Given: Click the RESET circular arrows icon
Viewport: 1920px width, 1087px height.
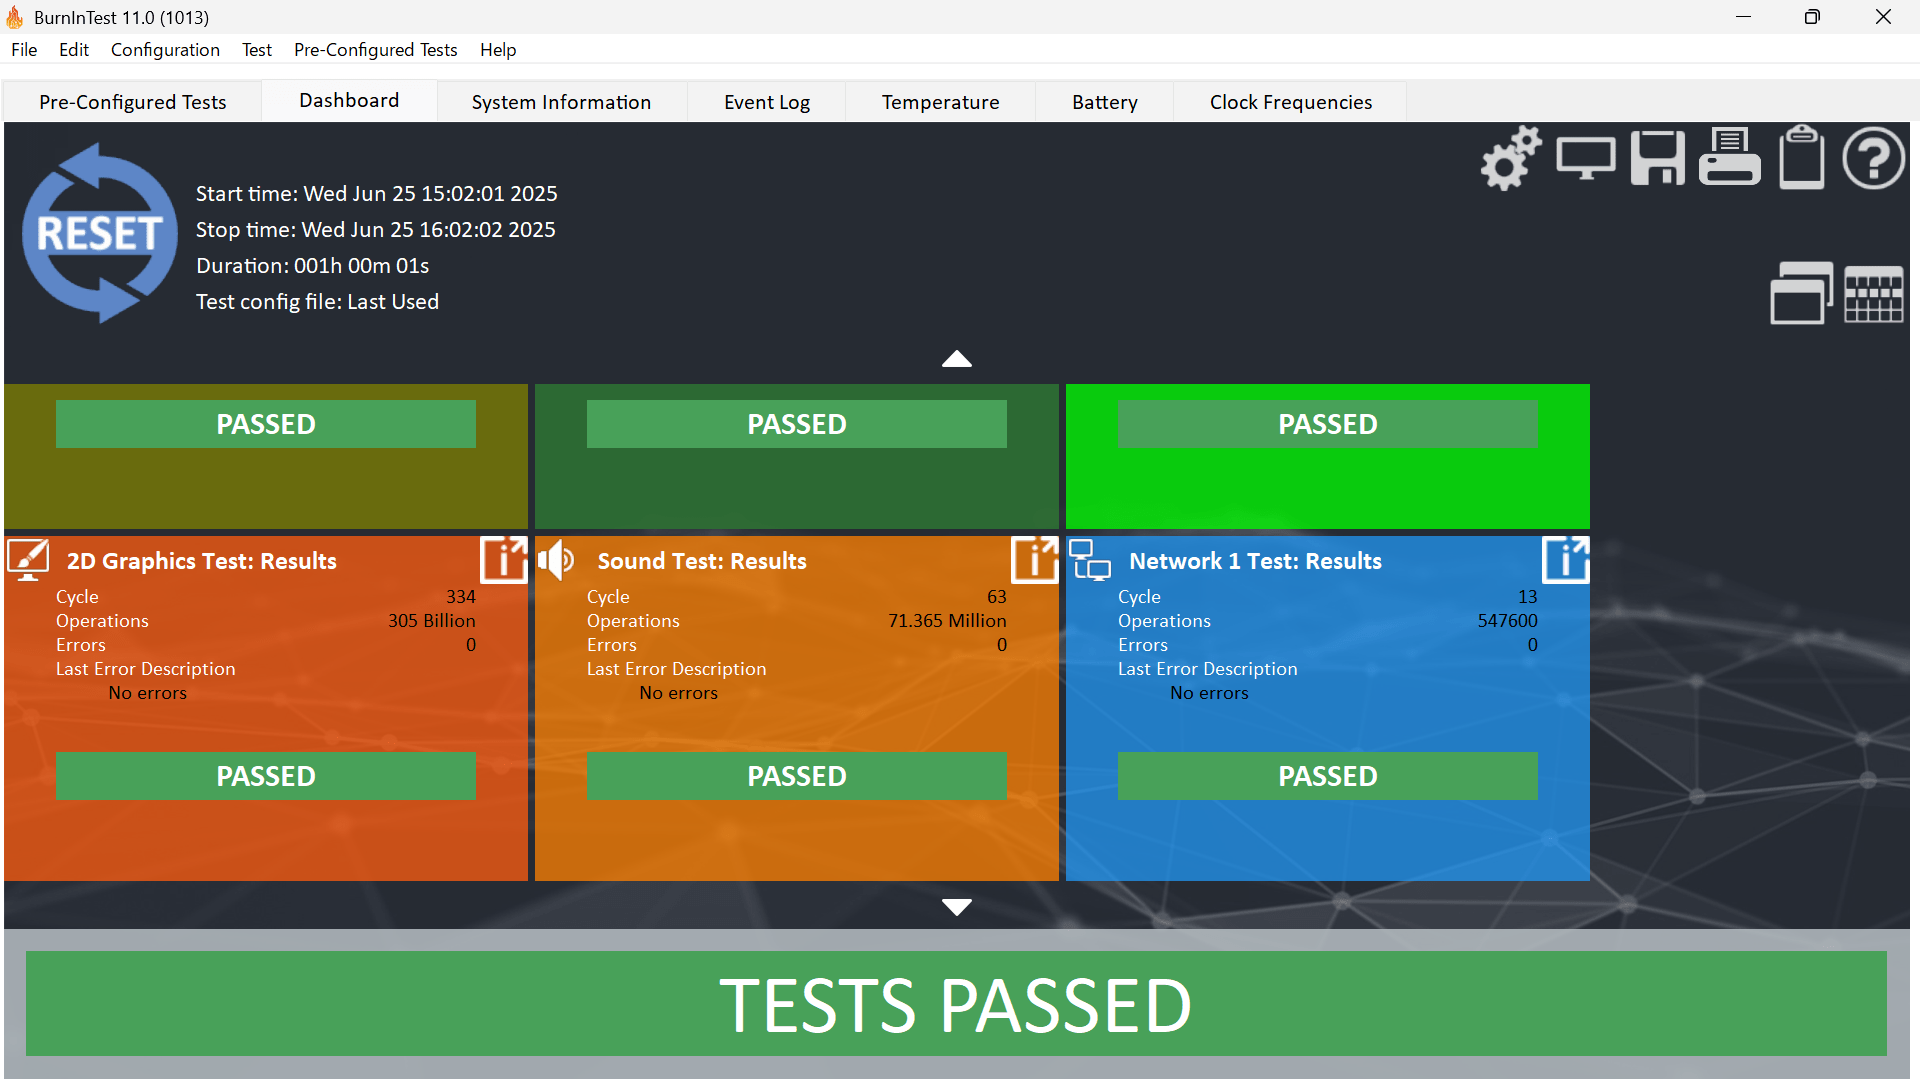Looking at the screenshot, I should coord(99,232).
